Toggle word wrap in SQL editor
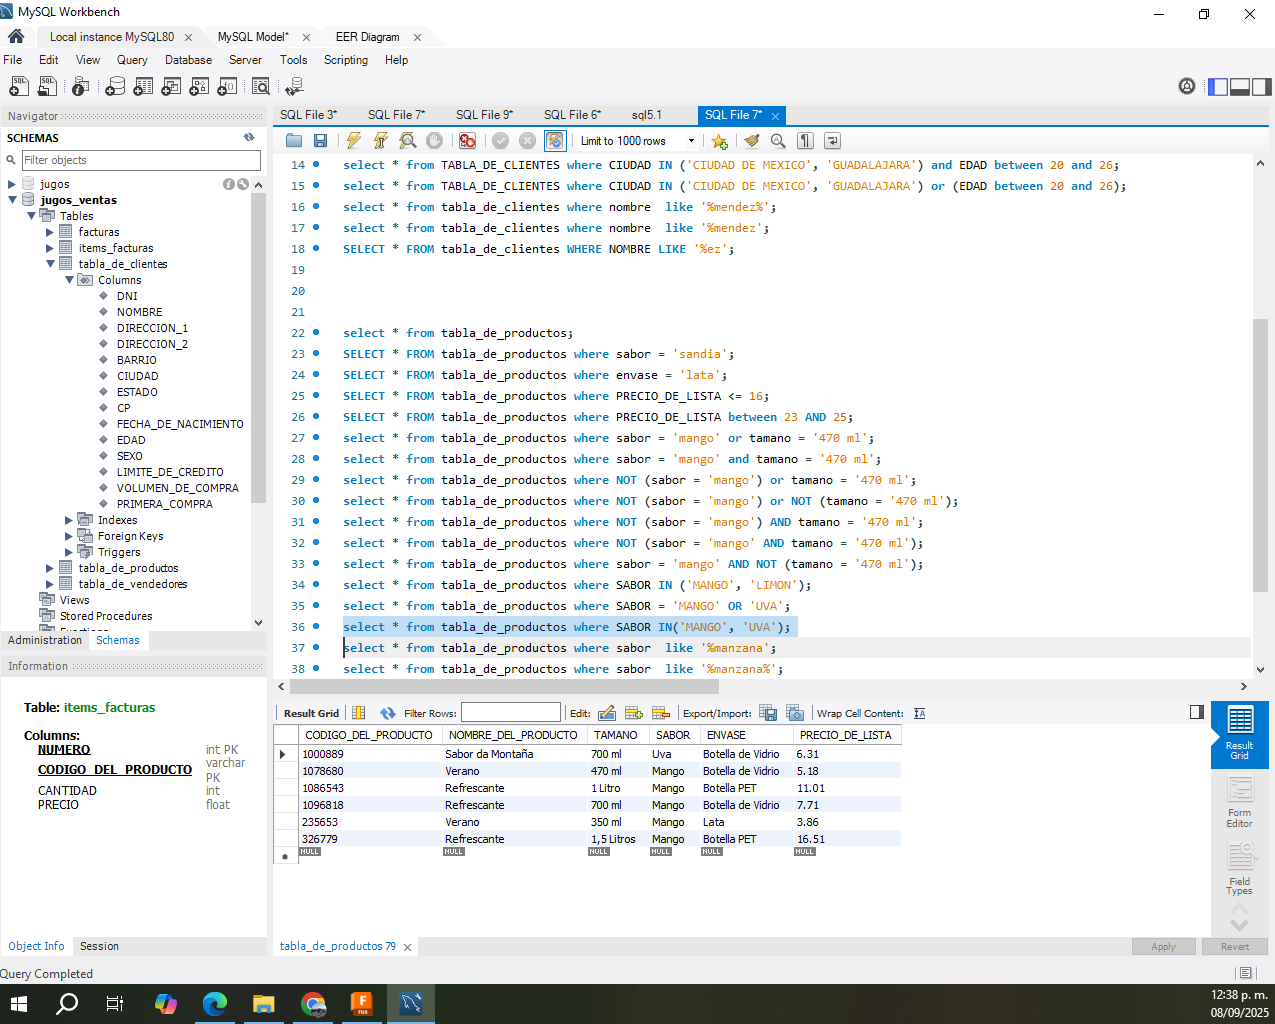This screenshot has height=1024, width=1275. (832, 141)
